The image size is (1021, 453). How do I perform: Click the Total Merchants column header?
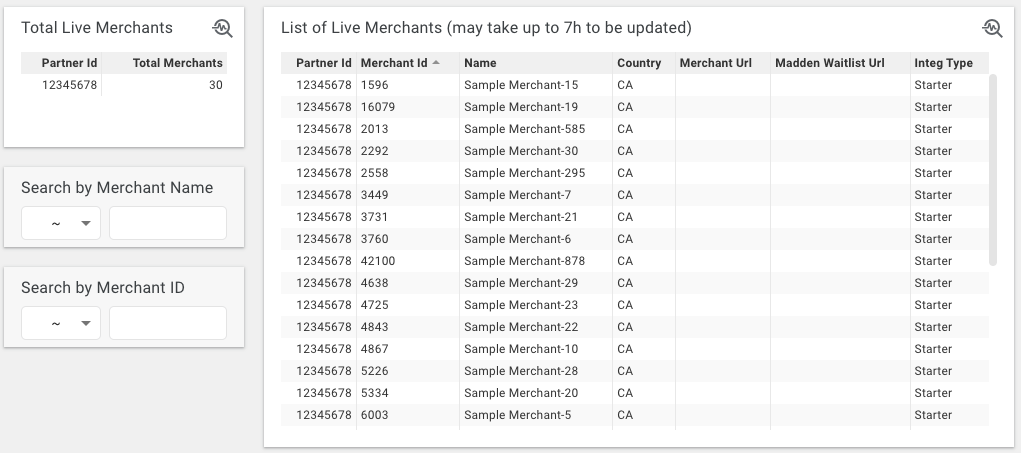click(x=177, y=63)
